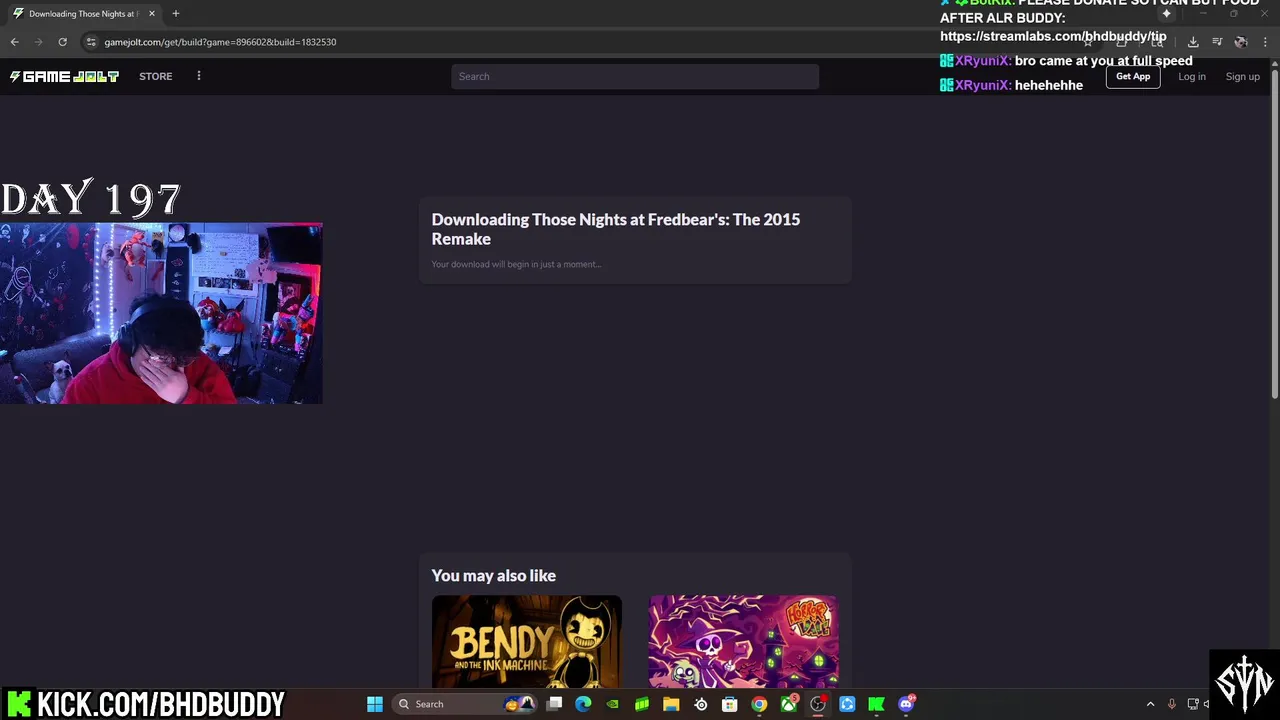Open Discord from the taskbar

click(x=906, y=704)
